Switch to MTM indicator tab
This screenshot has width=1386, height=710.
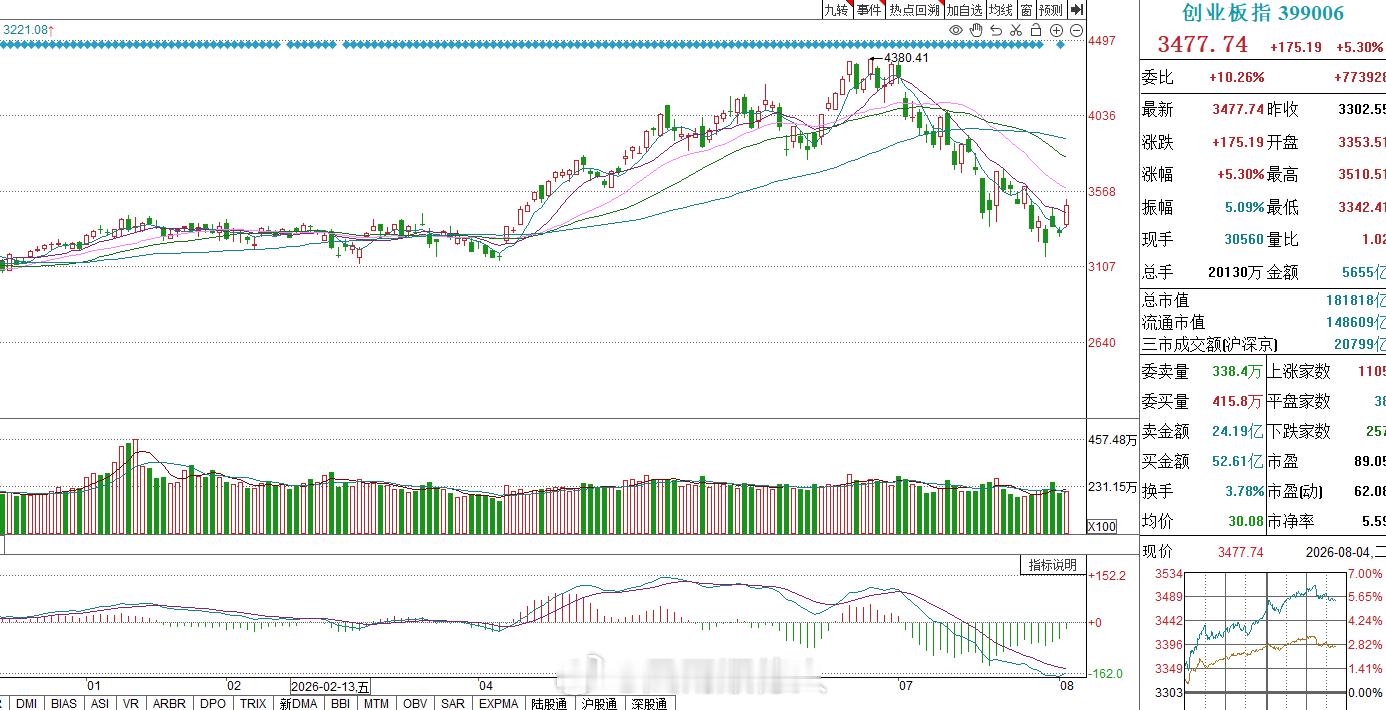pos(376,703)
